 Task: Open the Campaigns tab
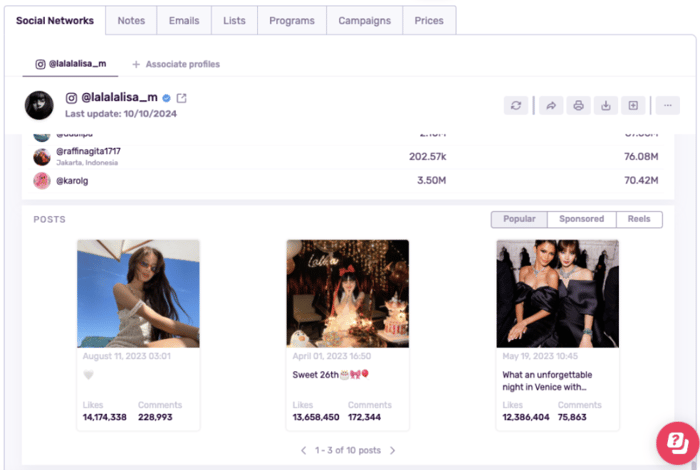point(364,20)
